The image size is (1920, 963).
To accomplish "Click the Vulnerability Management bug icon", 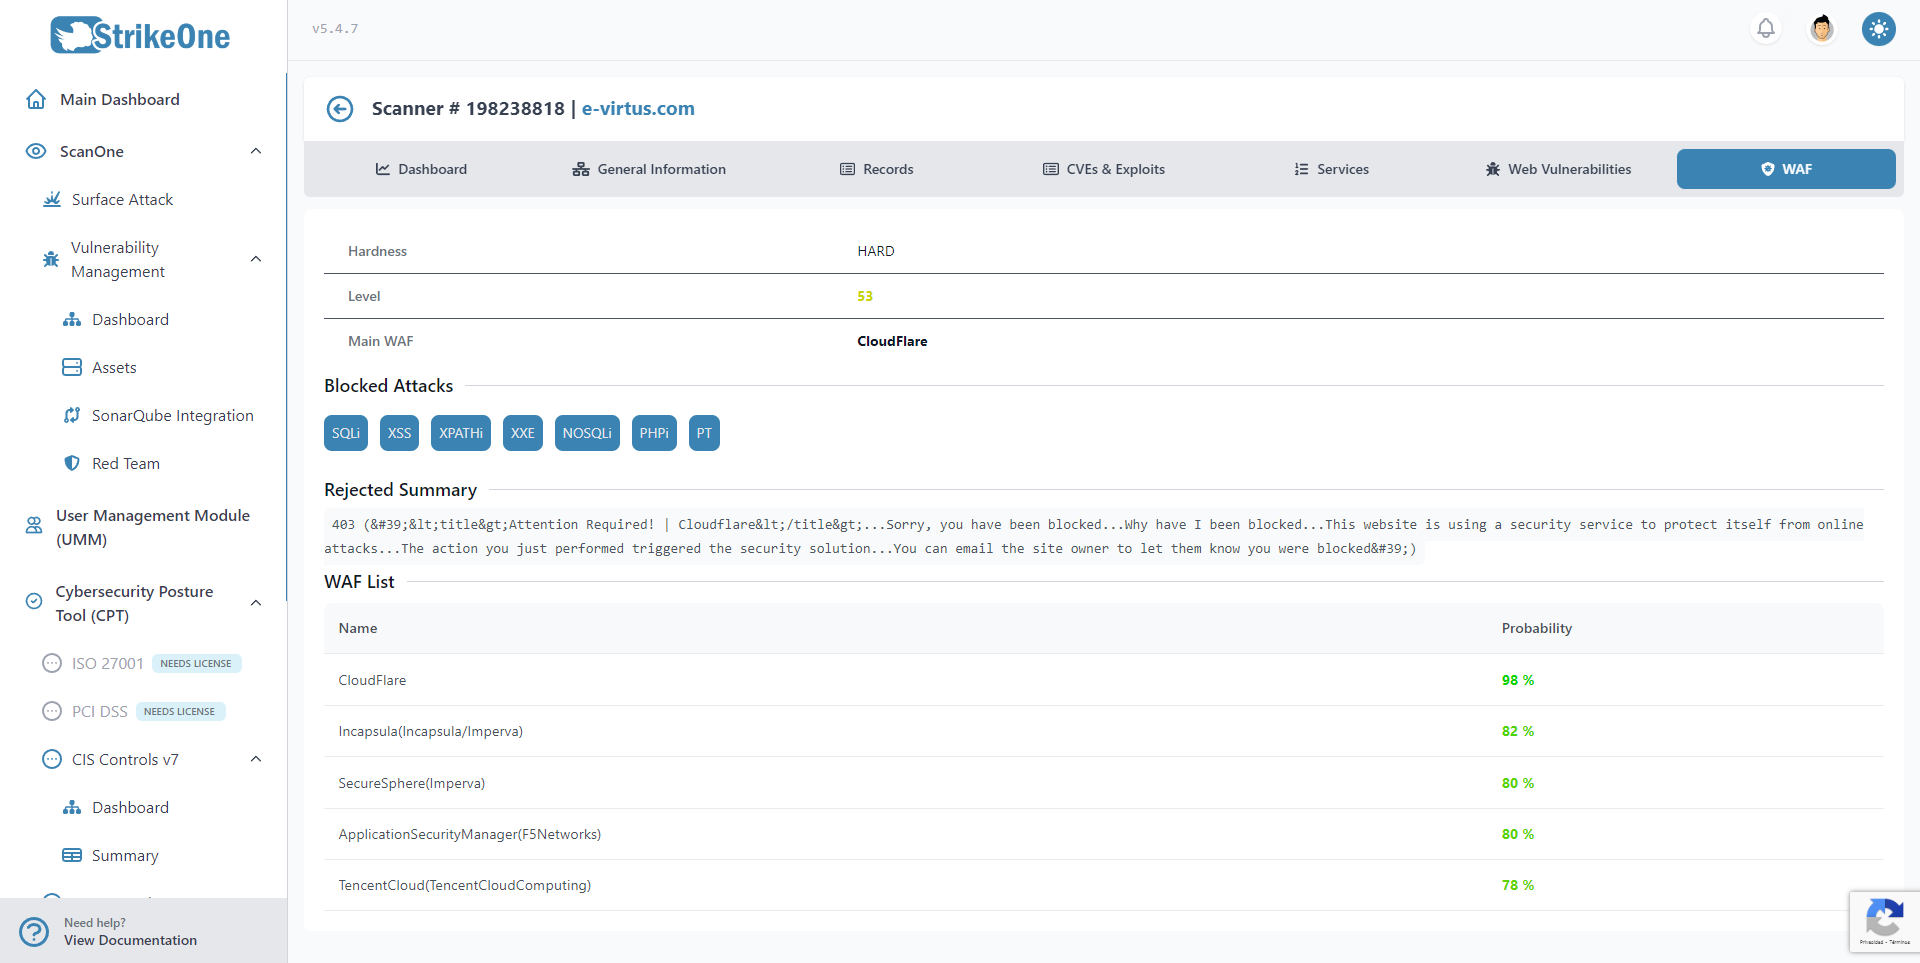I will [x=51, y=259].
